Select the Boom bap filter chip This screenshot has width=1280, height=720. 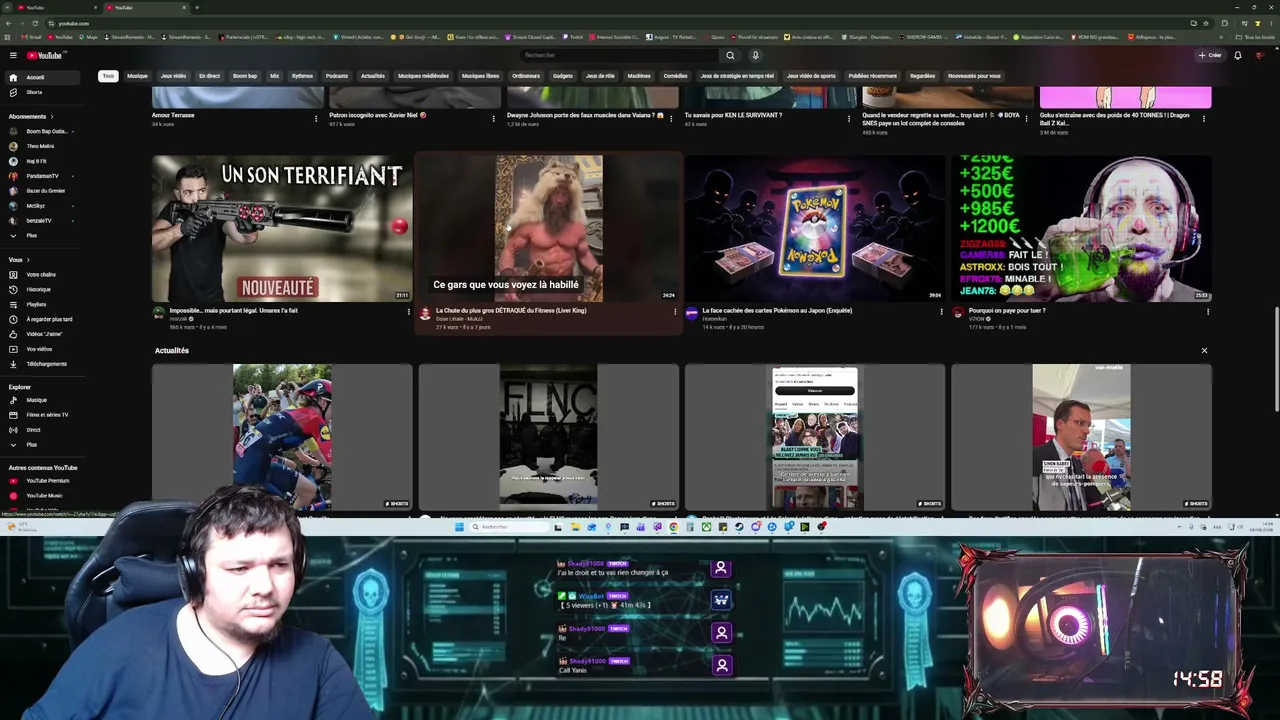point(245,76)
